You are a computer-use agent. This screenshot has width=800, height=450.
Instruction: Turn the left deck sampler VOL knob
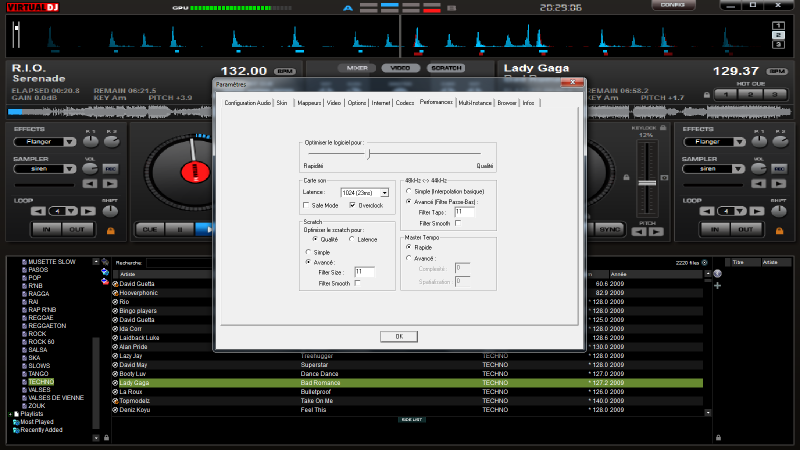coord(92,169)
